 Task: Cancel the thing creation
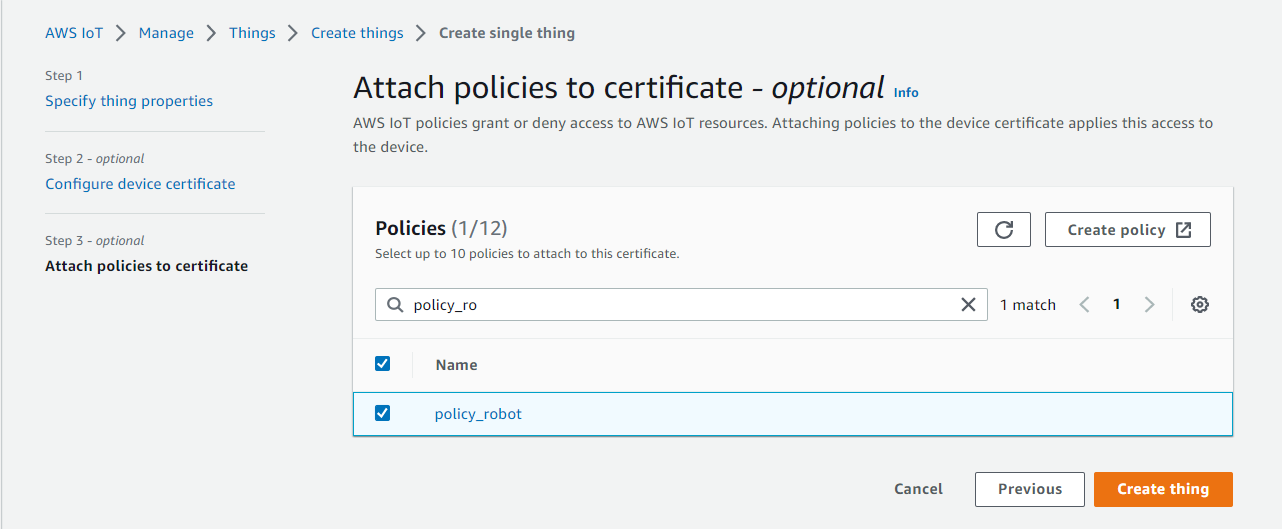pos(918,489)
